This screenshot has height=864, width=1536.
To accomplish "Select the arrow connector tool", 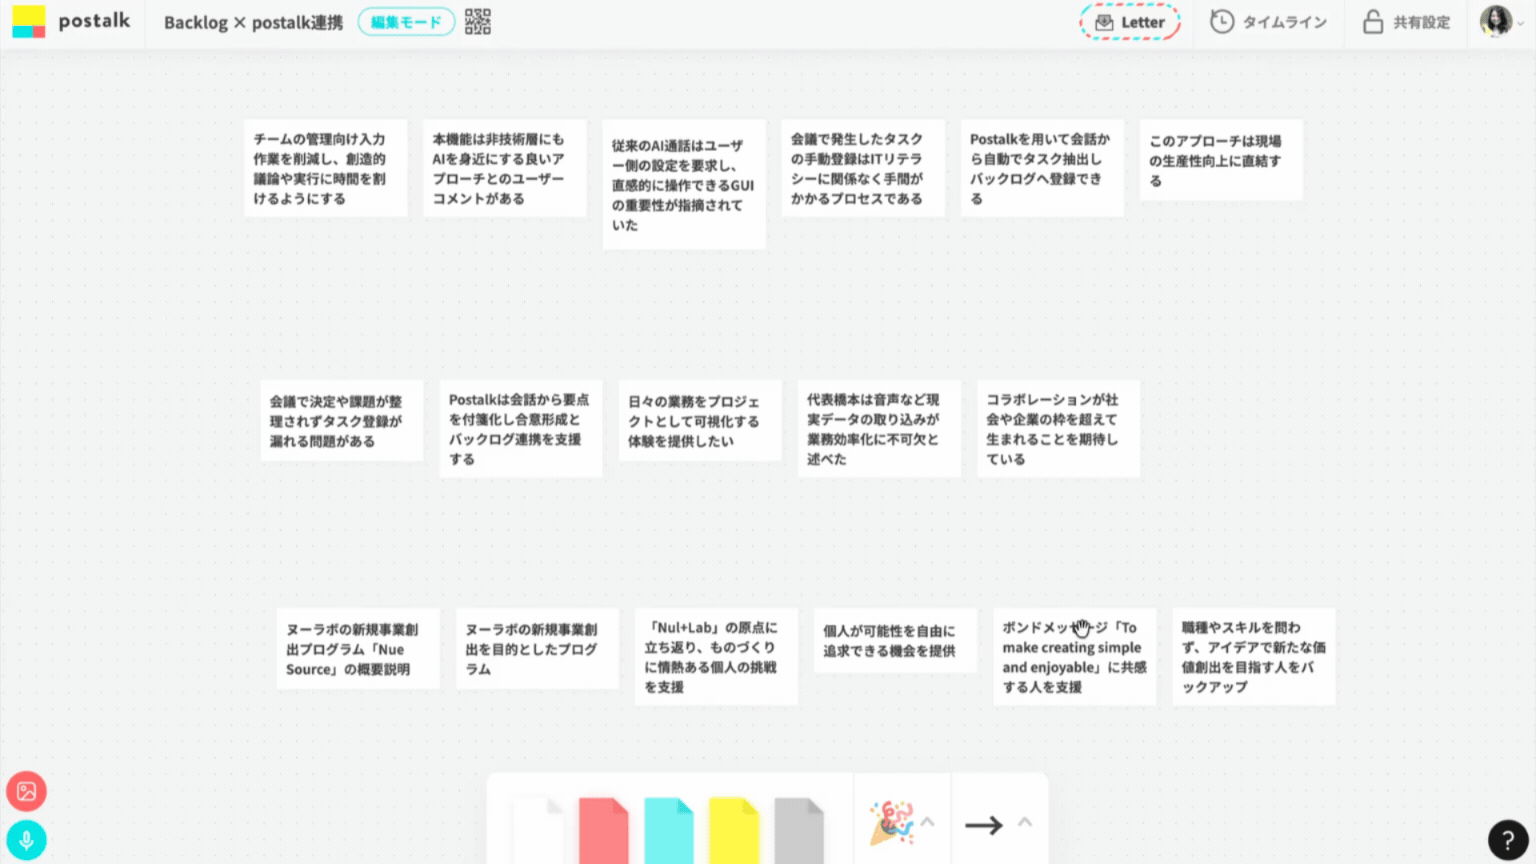I will pyautogui.click(x=983, y=825).
